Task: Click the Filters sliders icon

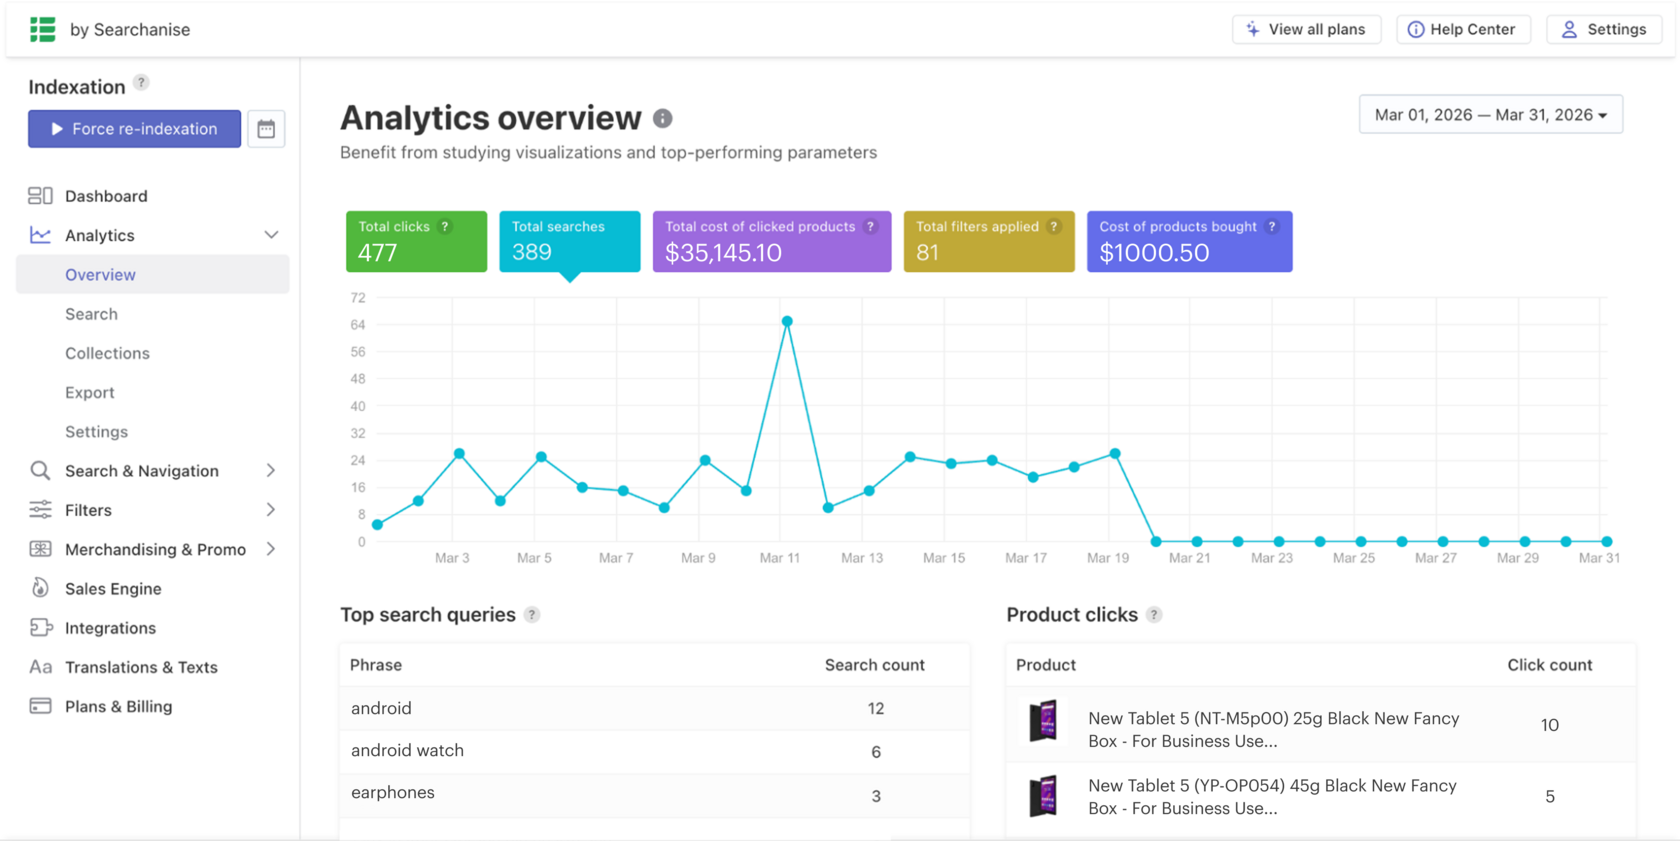Action: [40, 510]
